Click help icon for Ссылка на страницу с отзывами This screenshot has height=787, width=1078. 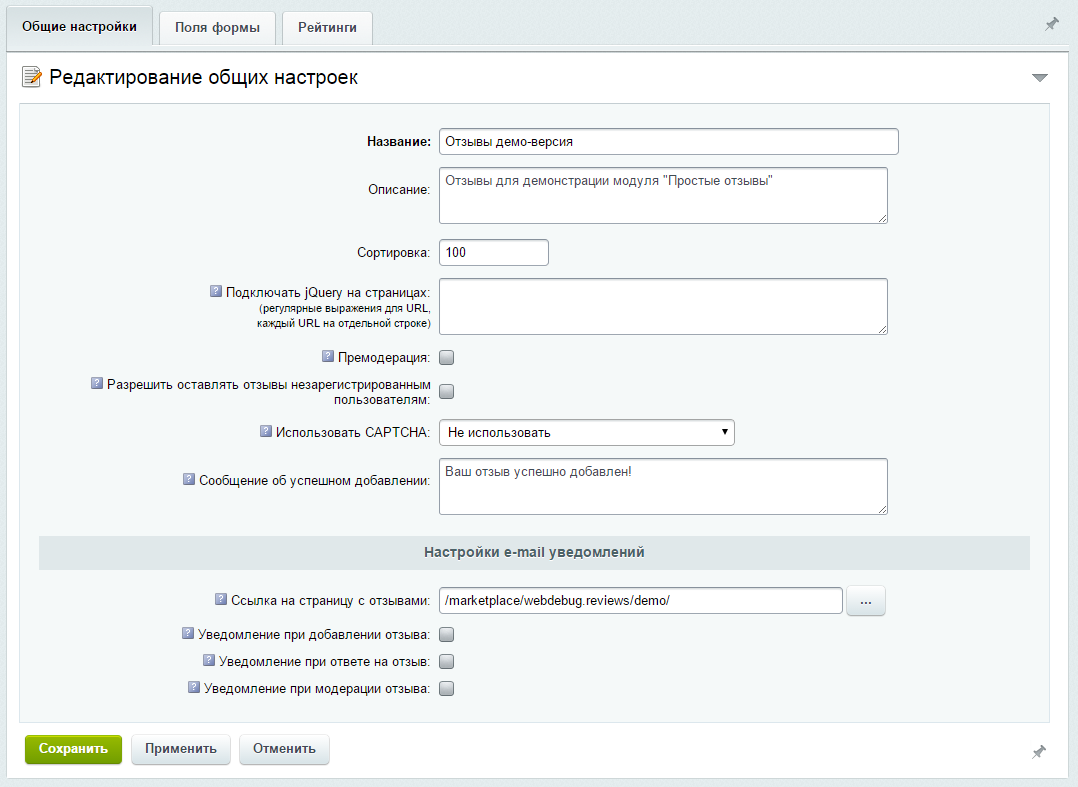[221, 599]
